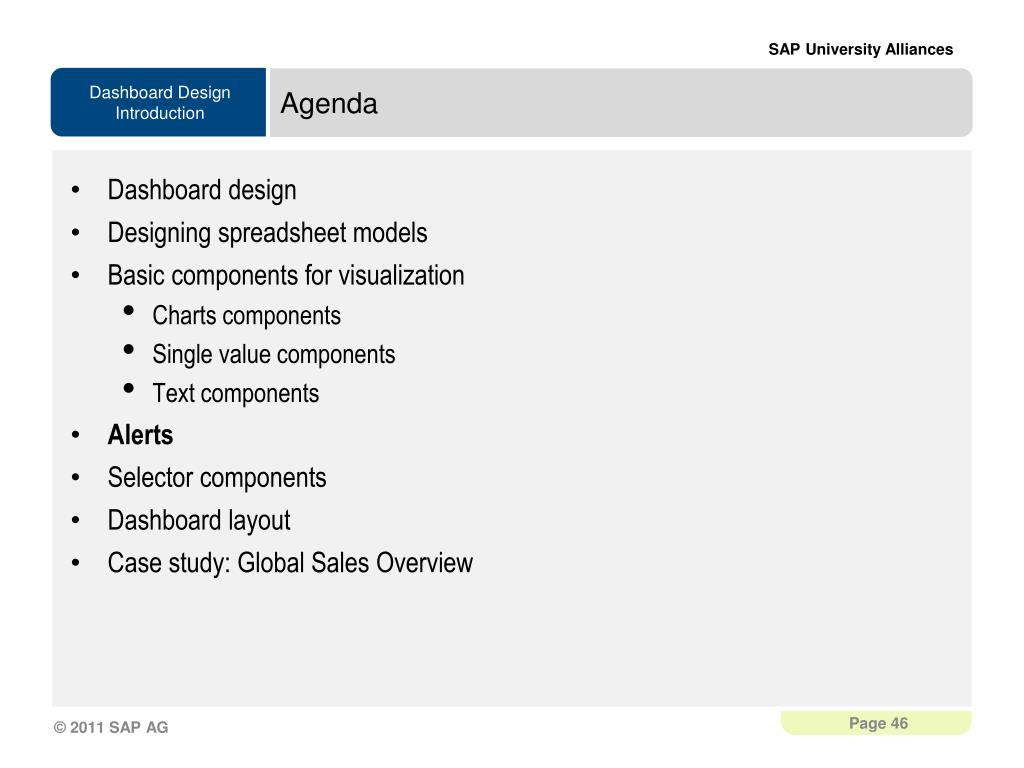Viewport: 1024px width, 768px height.
Task: Click the Page 46 footer label
Action: (878, 723)
